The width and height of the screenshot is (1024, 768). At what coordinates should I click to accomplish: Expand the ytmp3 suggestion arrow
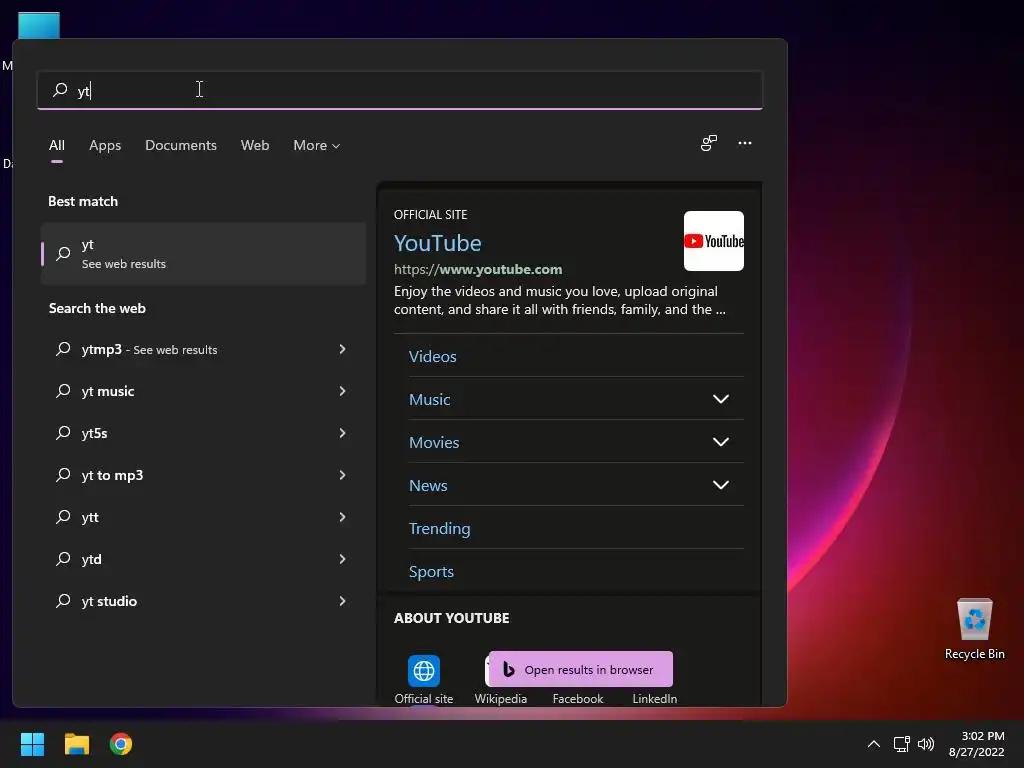(342, 349)
